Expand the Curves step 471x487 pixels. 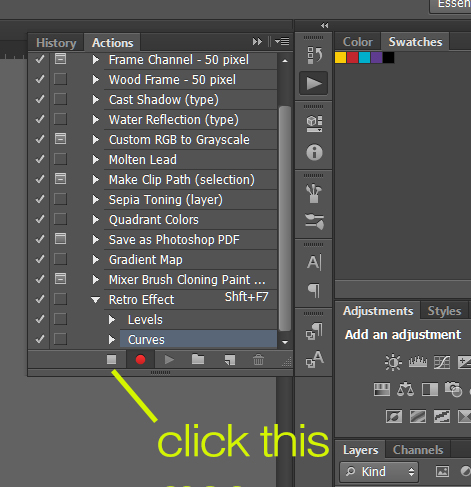click(x=112, y=339)
